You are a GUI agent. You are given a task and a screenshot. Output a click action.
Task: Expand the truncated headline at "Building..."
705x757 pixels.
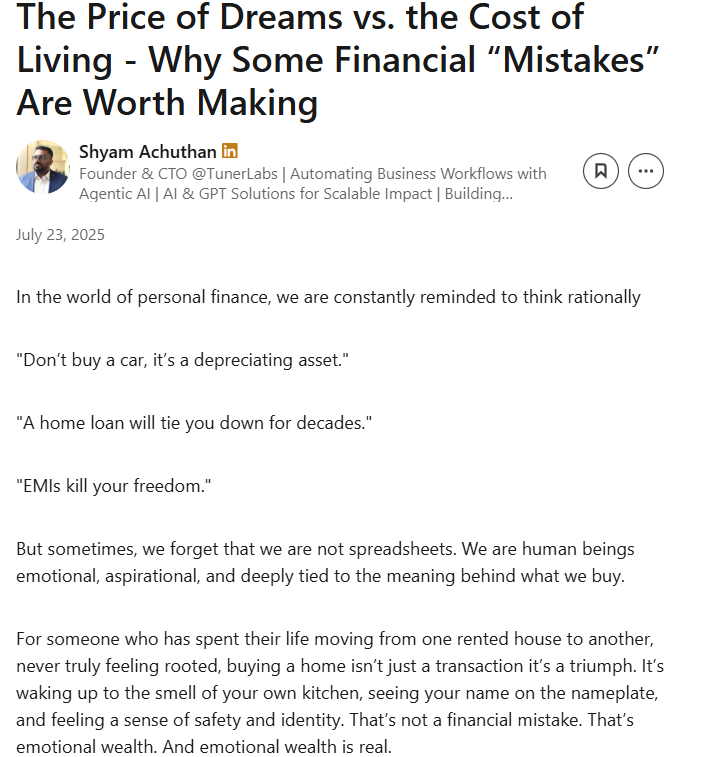(479, 194)
